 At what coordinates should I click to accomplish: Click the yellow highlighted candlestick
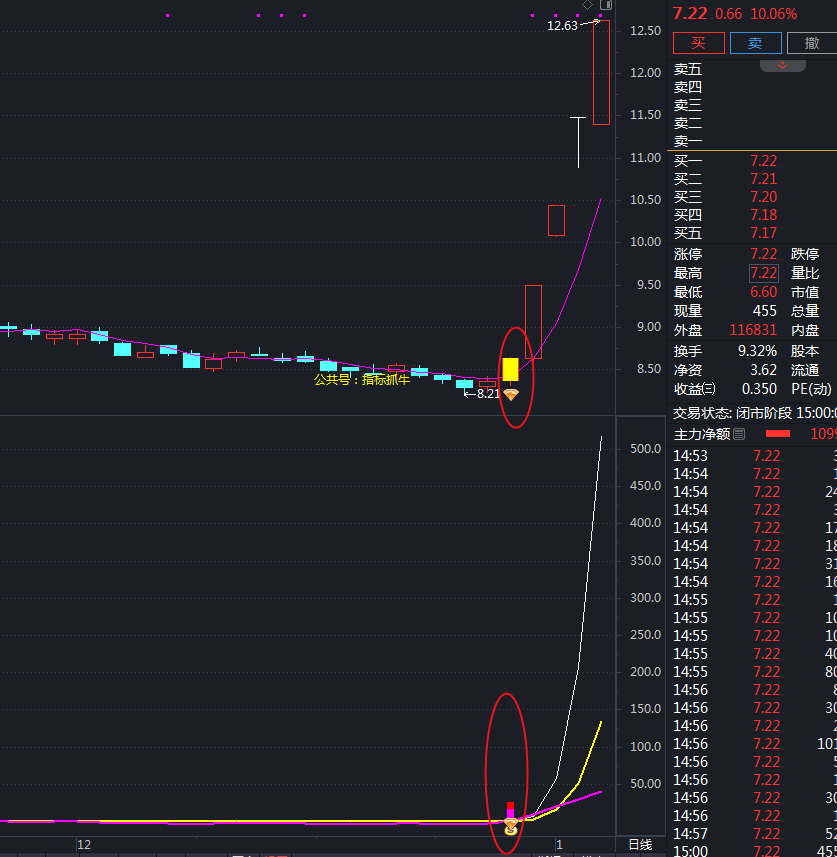511,370
